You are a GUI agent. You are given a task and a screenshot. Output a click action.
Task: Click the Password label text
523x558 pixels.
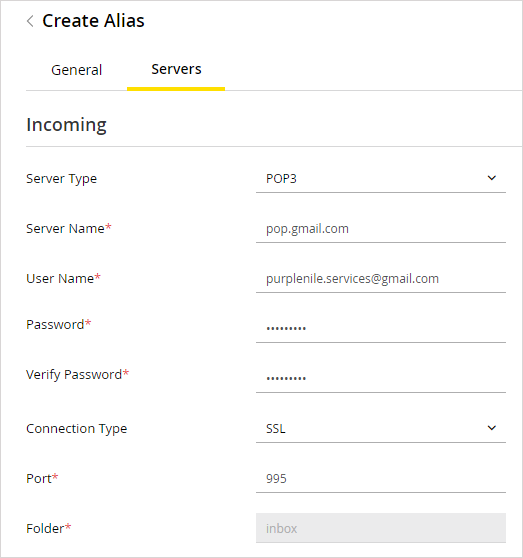pyautogui.click(x=59, y=325)
